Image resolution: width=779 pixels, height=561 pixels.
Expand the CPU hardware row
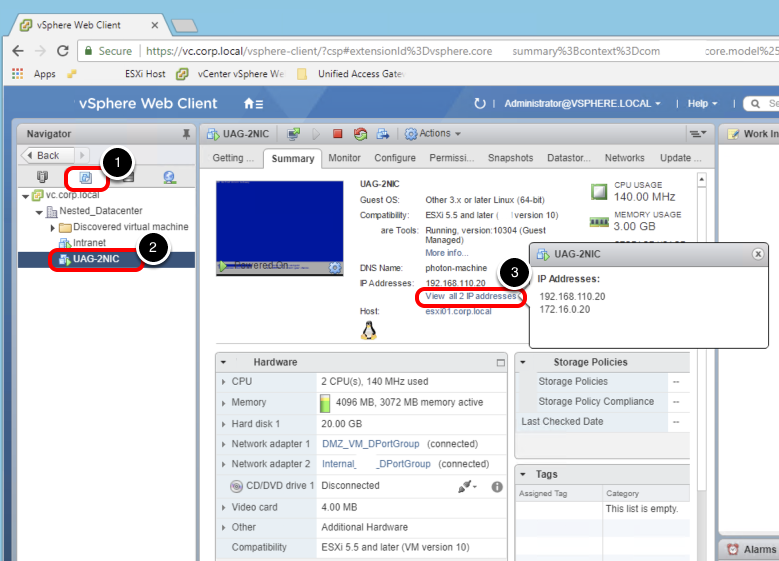pyautogui.click(x=222, y=382)
